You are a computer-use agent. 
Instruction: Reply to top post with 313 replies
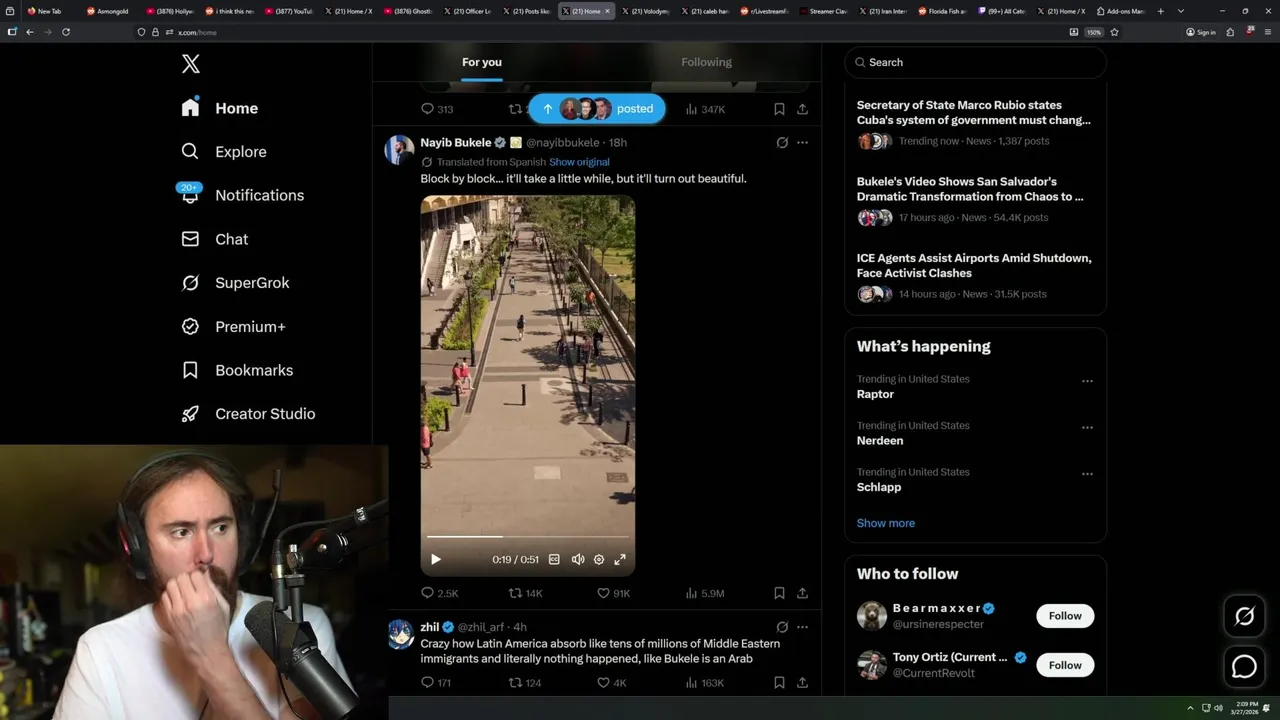click(x=437, y=109)
